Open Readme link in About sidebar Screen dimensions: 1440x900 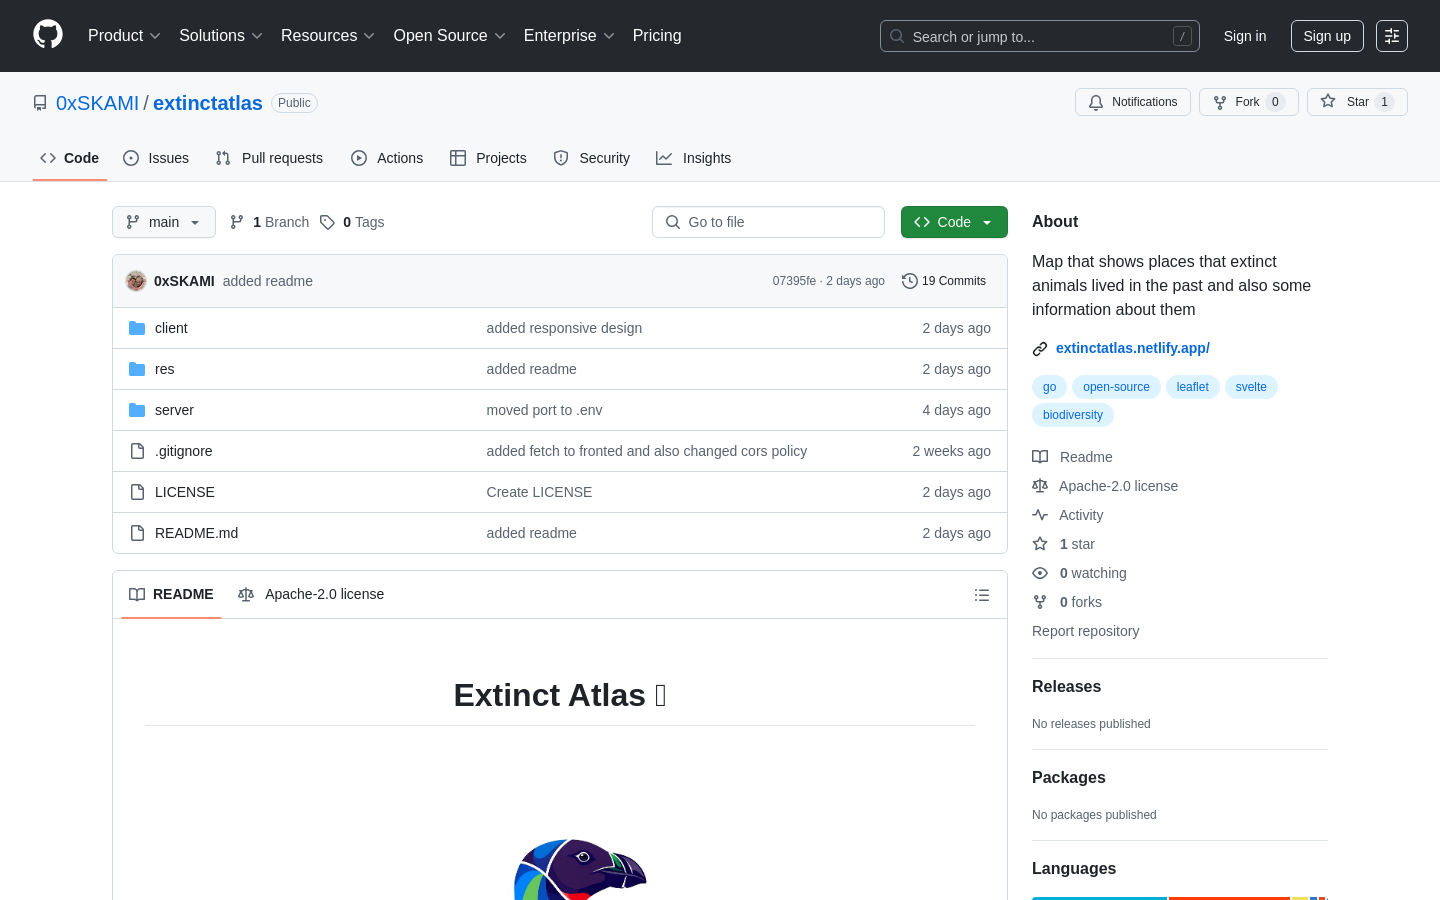coord(1073,457)
